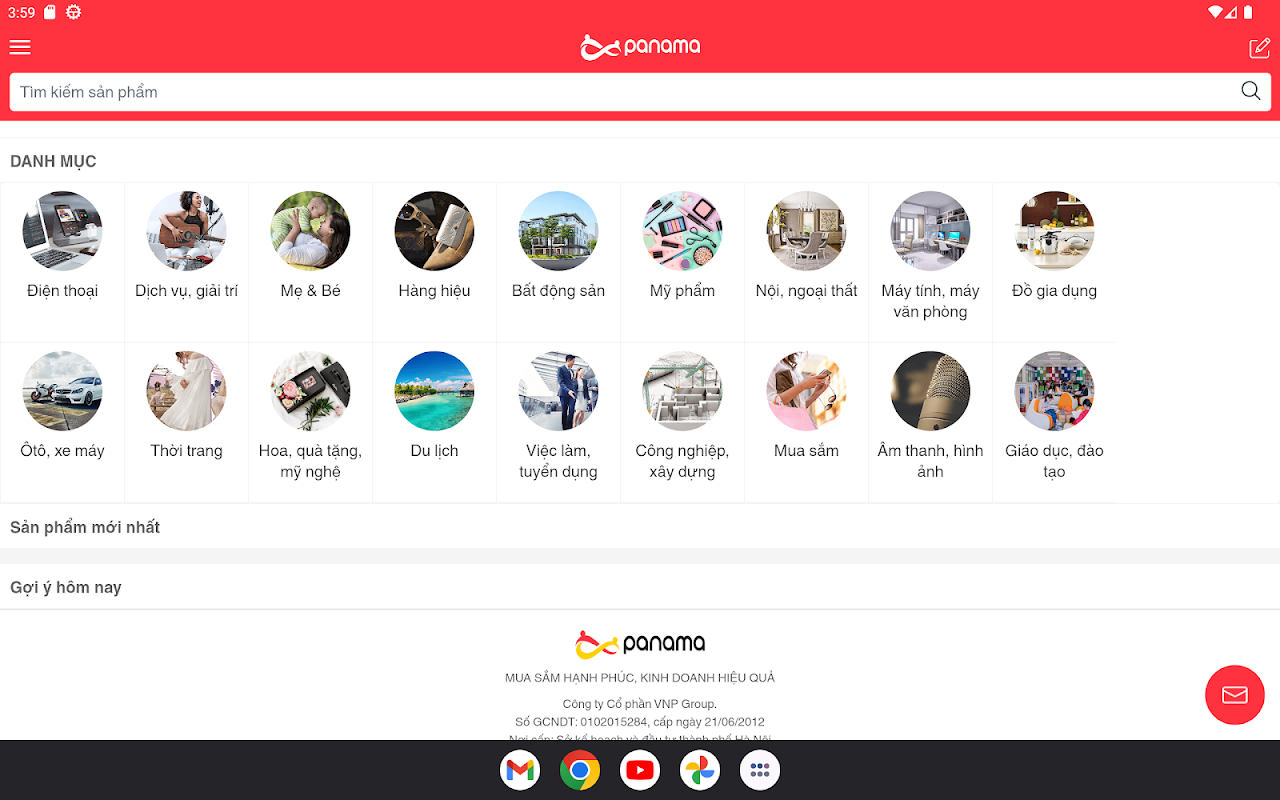The image size is (1280, 800).
Task: Open Điện thoại category image
Action: (62, 231)
